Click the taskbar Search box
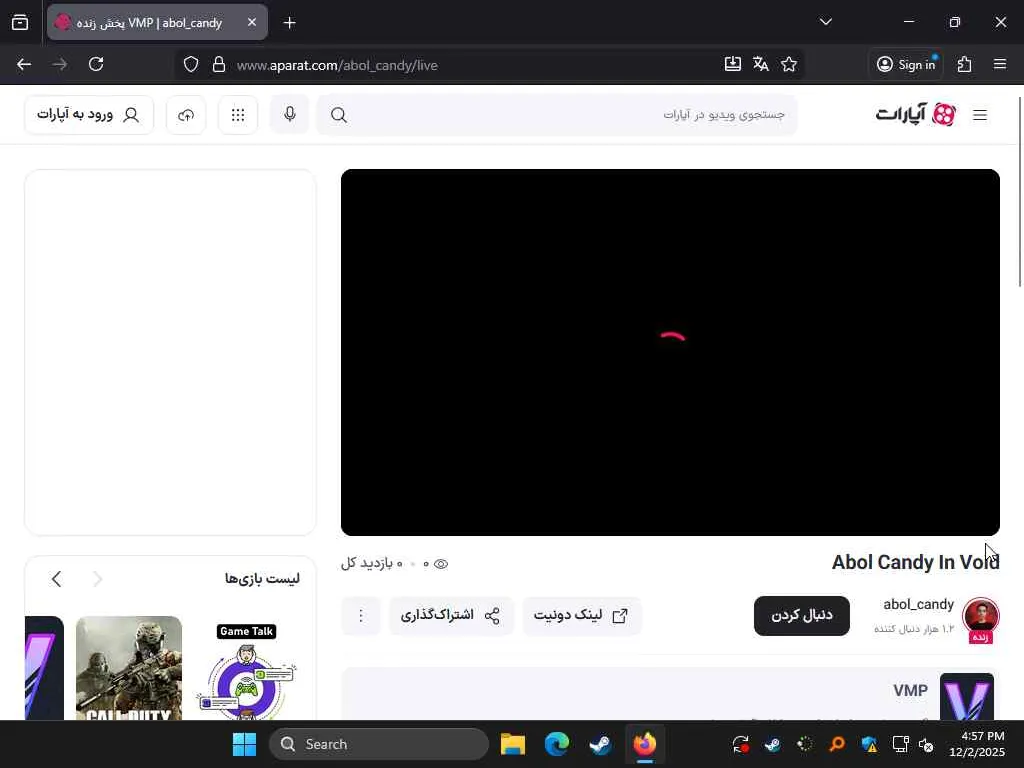 (x=379, y=744)
